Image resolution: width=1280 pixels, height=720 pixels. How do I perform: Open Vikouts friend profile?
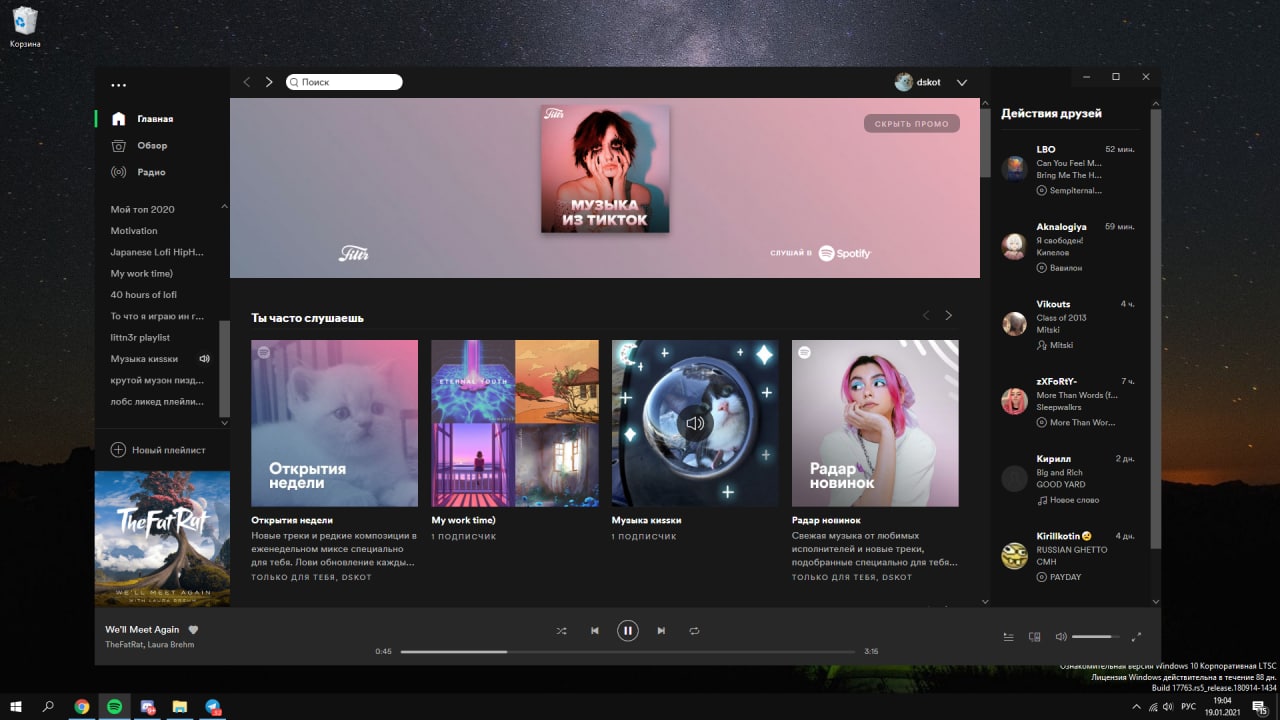(1053, 304)
